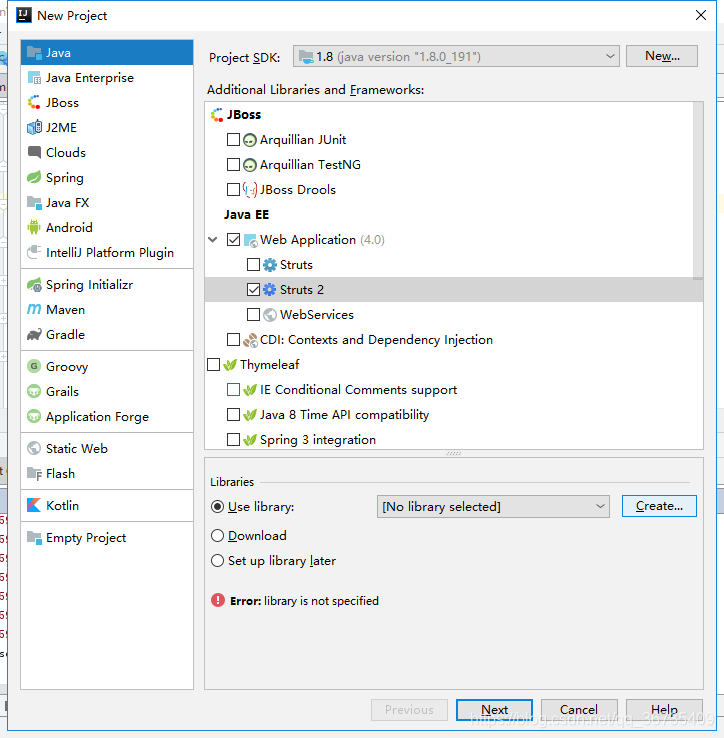Click the JBoss Drools icon
724x738 pixels.
coord(249,190)
